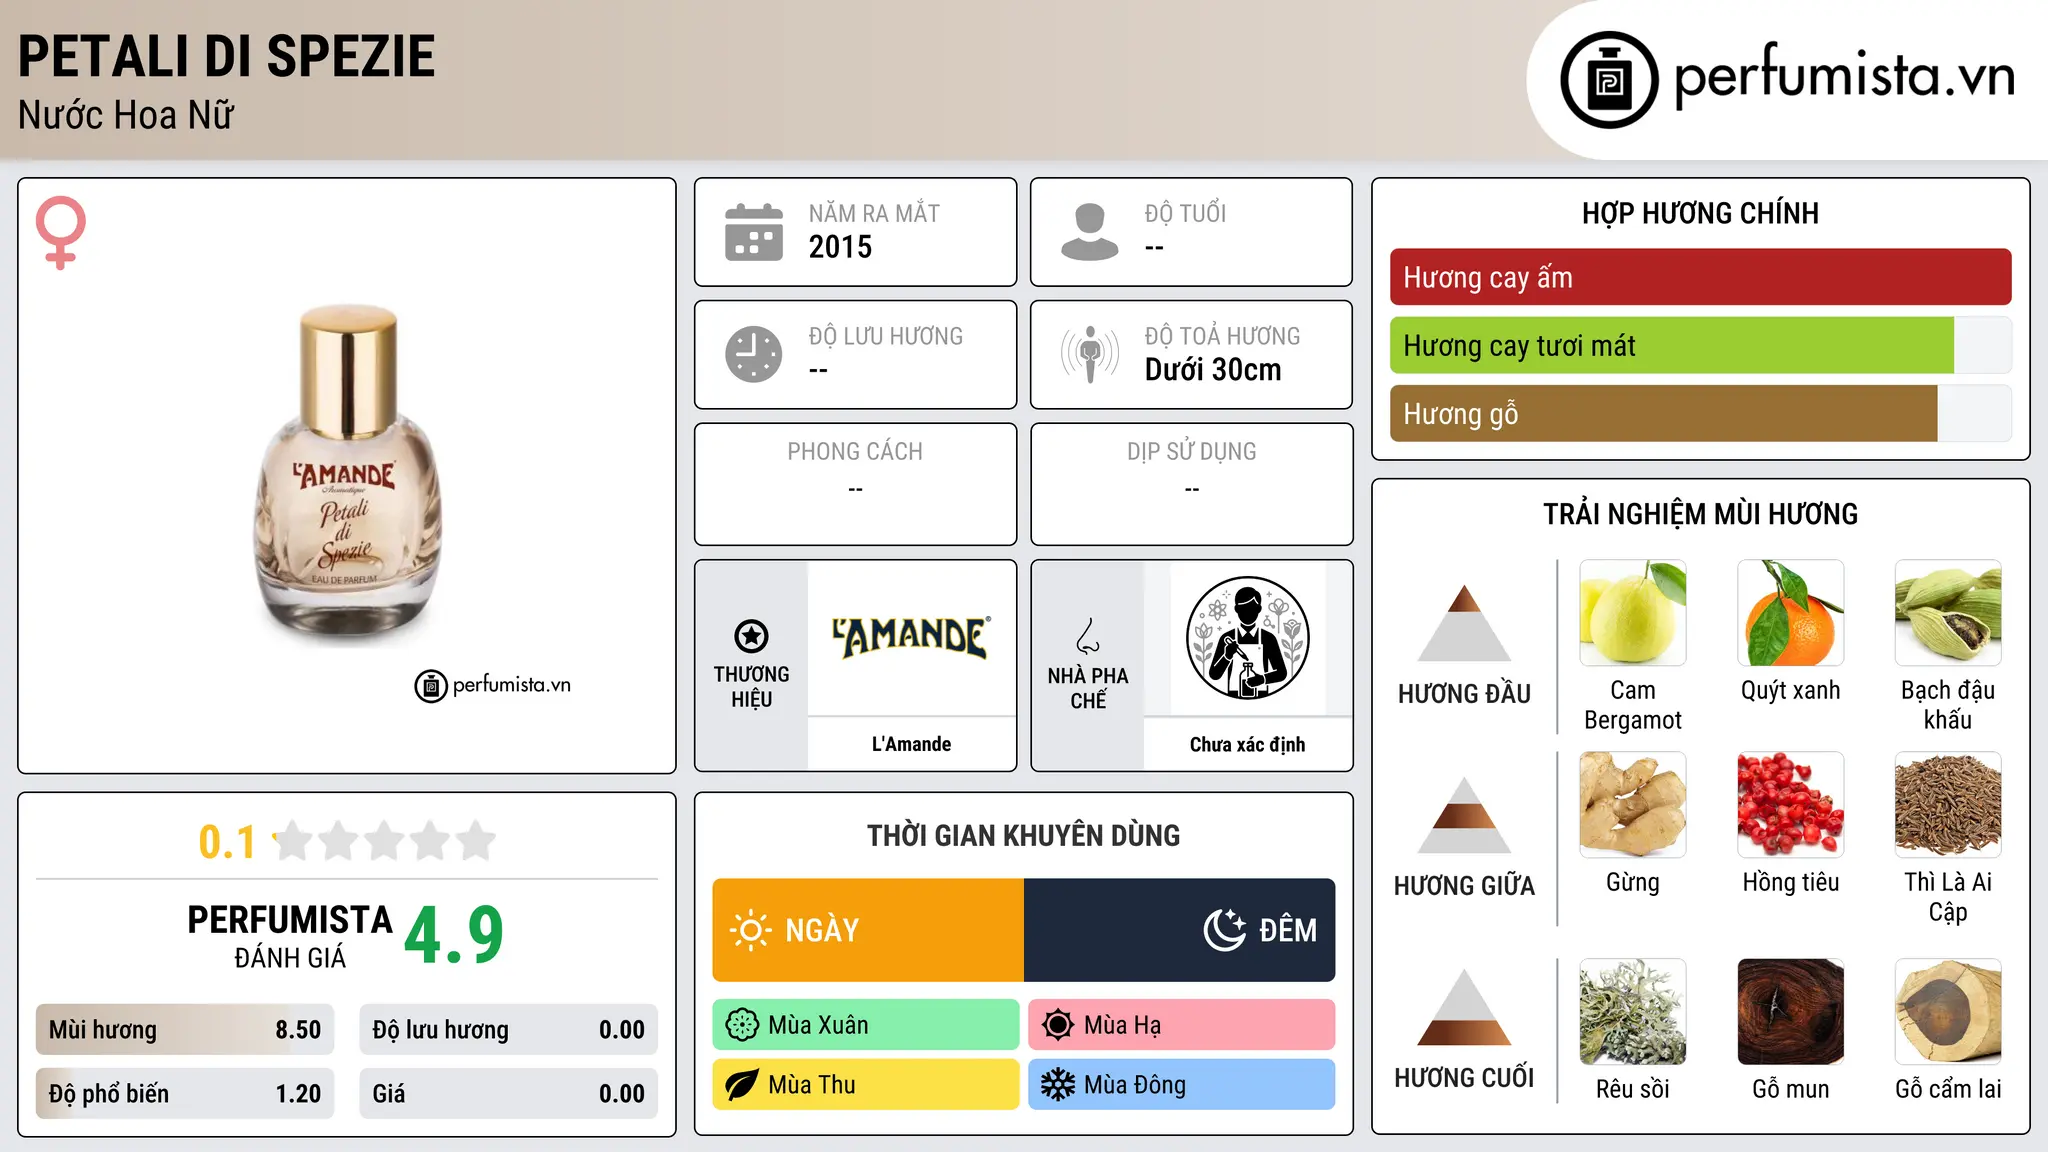Click the perfumista.vn bottle logo icon
Viewport: 2048px width, 1152px height.
tap(1609, 80)
